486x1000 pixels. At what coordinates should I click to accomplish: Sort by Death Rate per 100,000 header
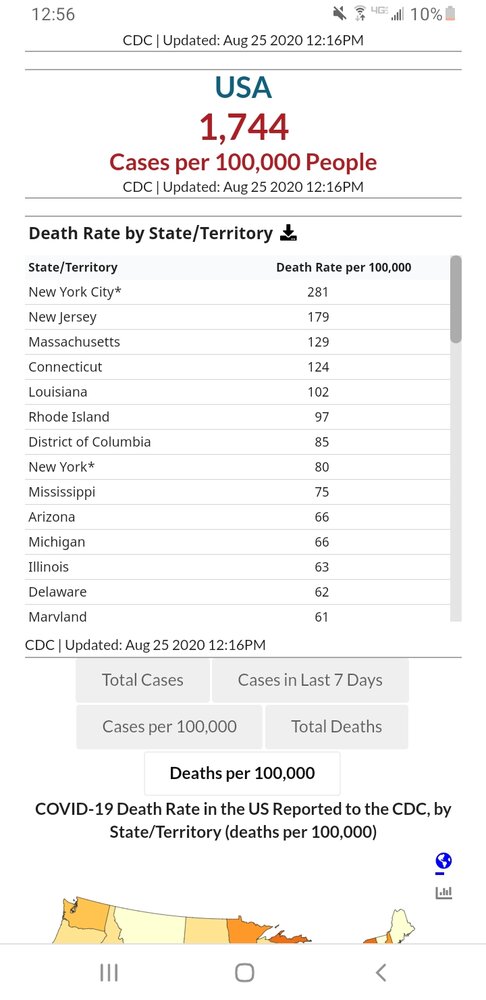coord(344,267)
